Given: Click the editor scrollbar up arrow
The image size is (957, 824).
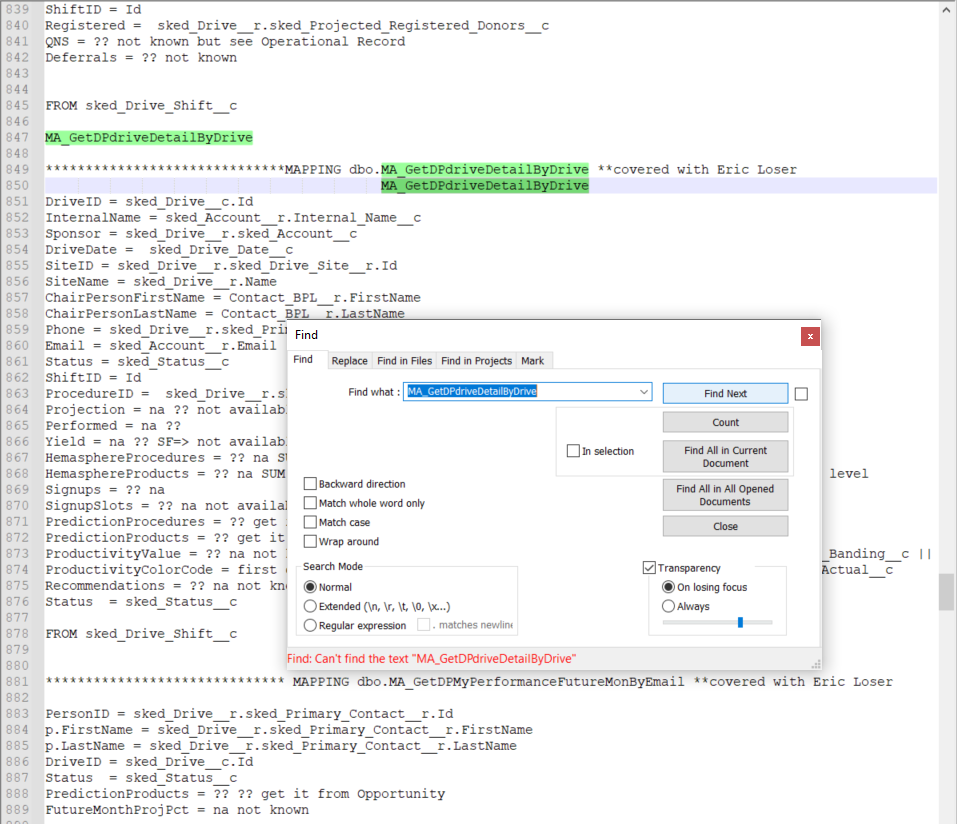Looking at the screenshot, I should tap(946, 9).
